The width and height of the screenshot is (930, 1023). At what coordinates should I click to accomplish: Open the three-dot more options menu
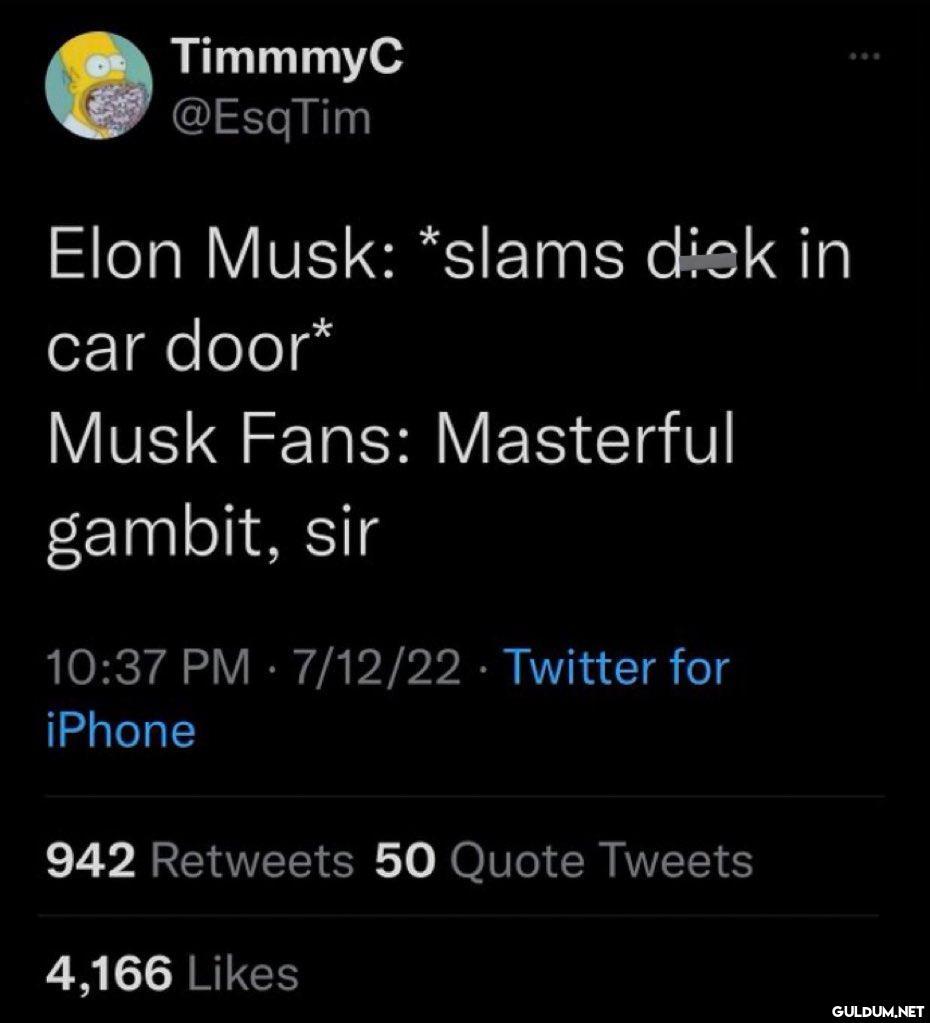click(864, 57)
